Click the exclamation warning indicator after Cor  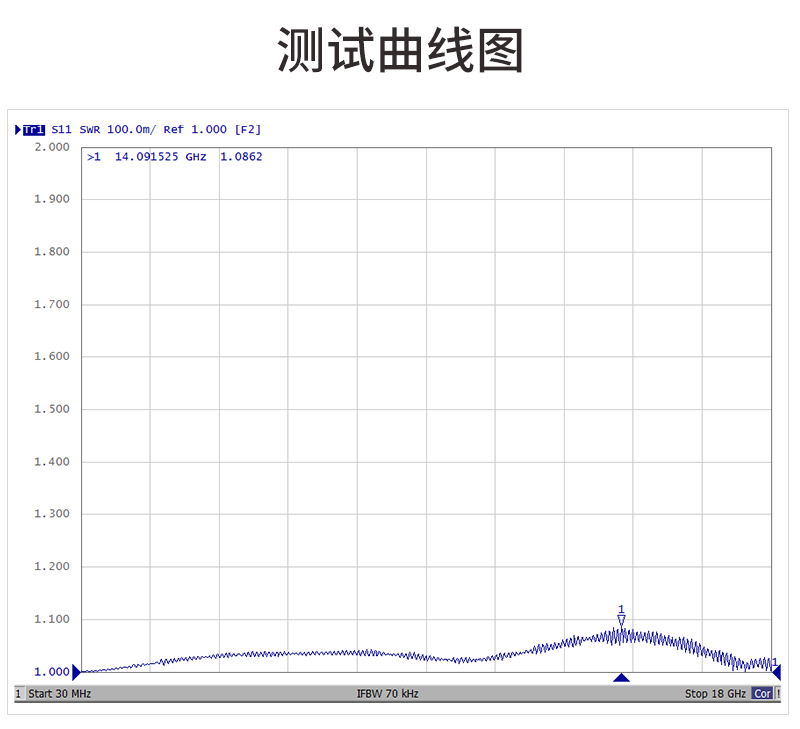coord(778,693)
